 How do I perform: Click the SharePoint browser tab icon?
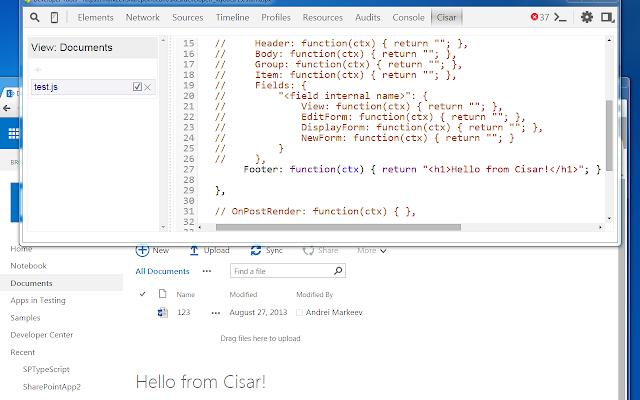point(10,93)
